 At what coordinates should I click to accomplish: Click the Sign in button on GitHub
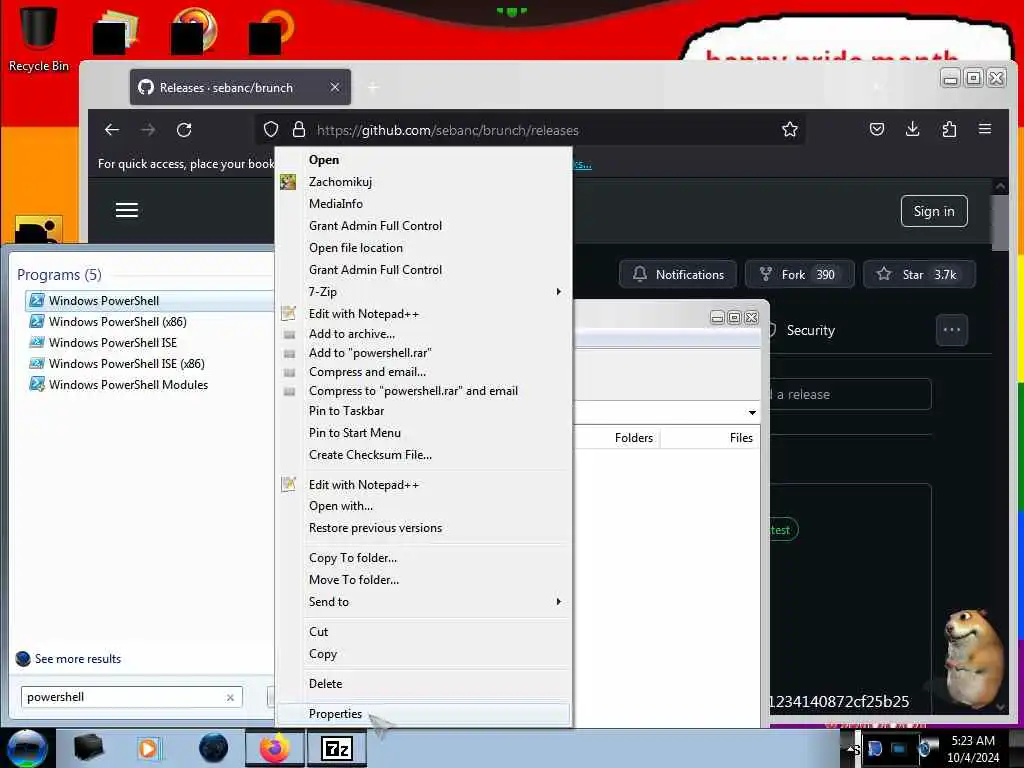[x=934, y=211]
